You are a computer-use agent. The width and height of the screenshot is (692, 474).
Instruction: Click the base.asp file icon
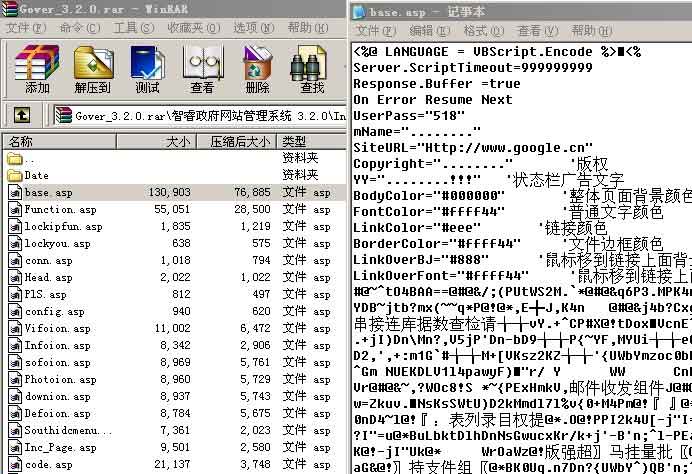tap(15, 192)
